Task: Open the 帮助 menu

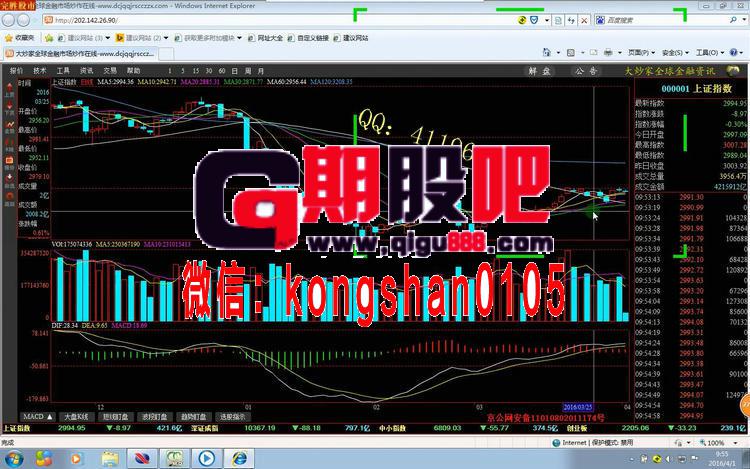Action: (133, 71)
